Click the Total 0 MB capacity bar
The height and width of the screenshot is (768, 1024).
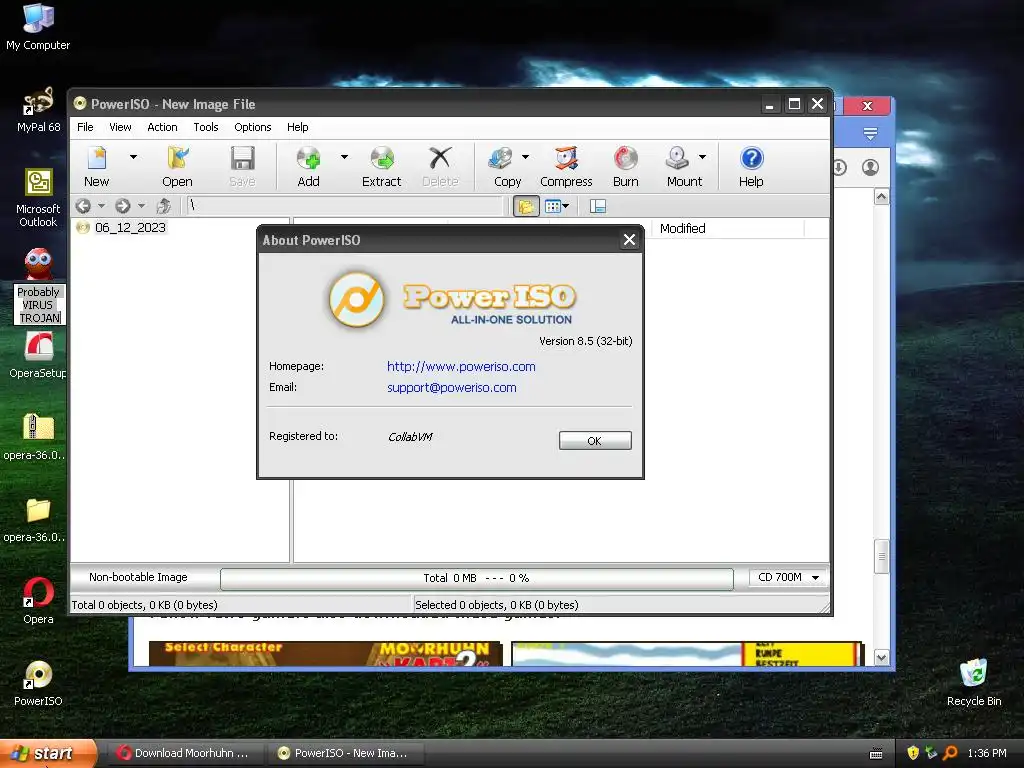coord(477,579)
